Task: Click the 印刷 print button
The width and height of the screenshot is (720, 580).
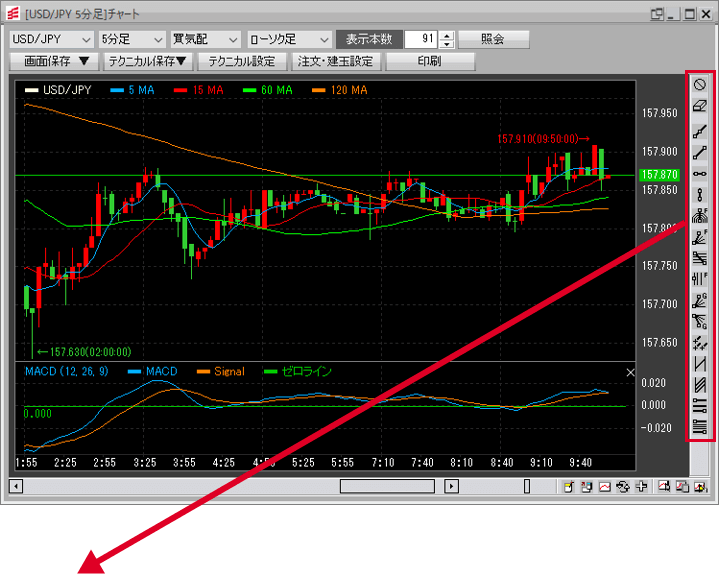Action: (430, 62)
